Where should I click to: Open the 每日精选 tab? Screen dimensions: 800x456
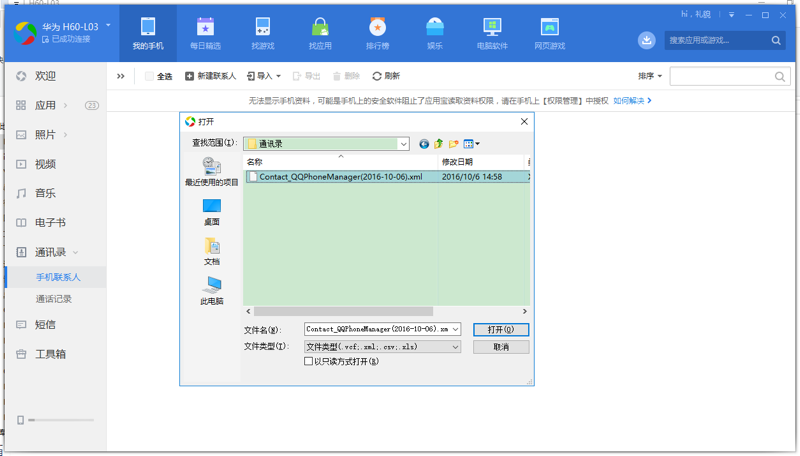[x=205, y=34]
